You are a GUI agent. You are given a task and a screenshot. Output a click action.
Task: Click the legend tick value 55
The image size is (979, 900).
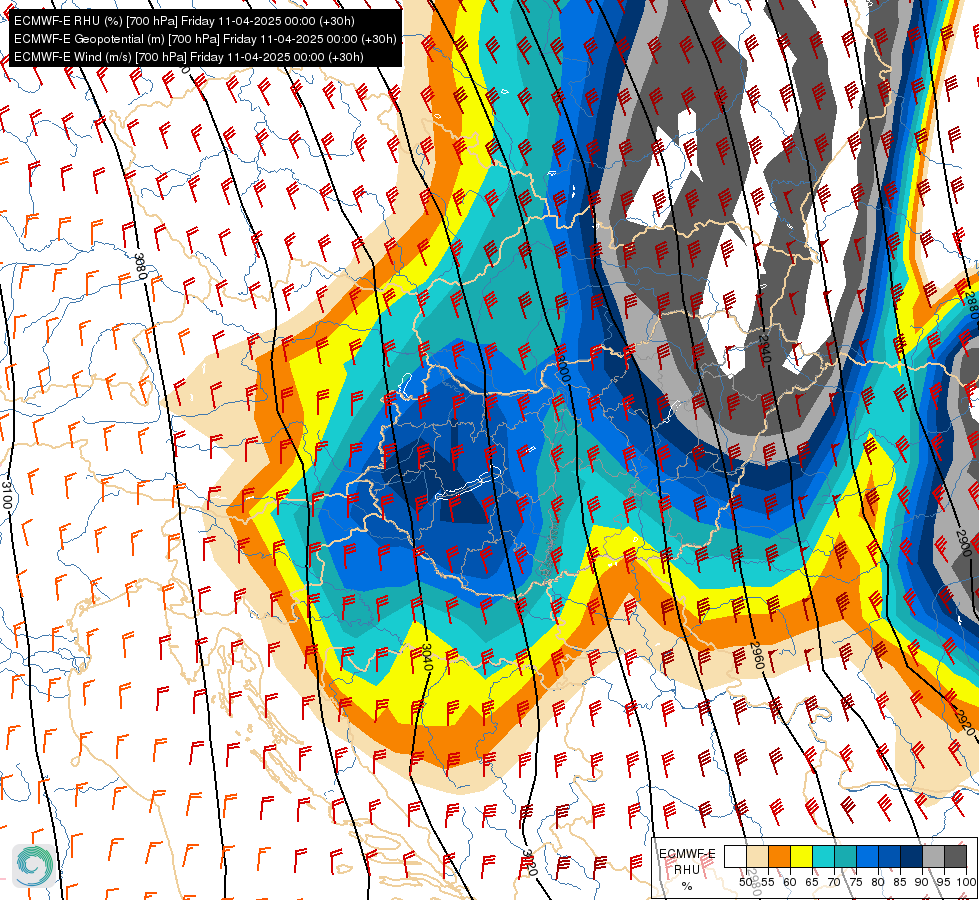pyautogui.click(x=767, y=882)
